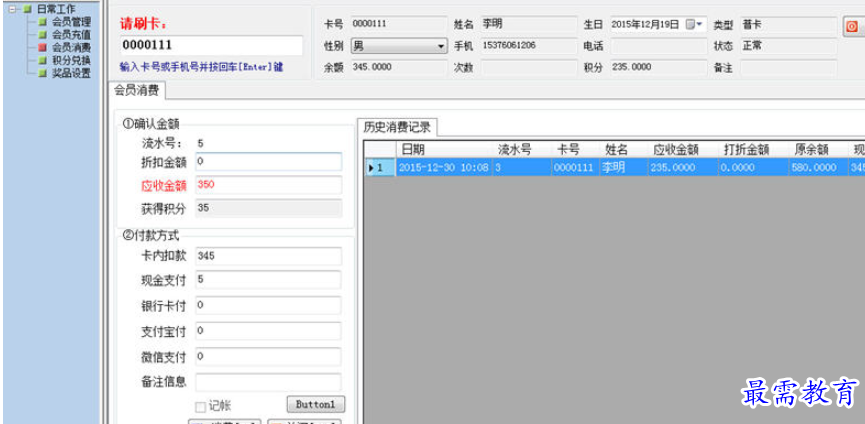The height and width of the screenshot is (424, 865).
Task: Click the 打折金额 column header
Action: (754, 149)
